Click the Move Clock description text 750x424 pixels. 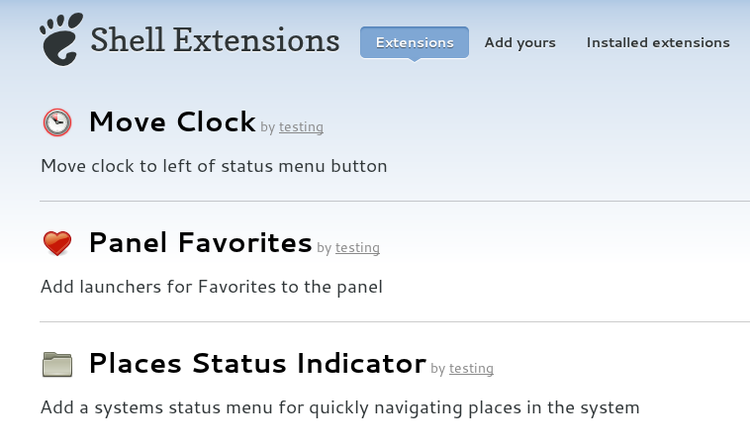pos(213,165)
